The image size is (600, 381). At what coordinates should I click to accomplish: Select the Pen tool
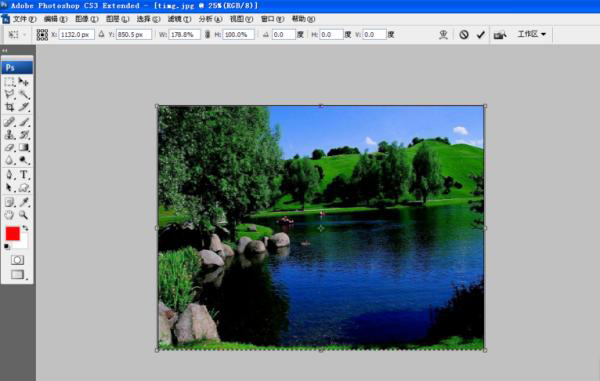click(x=10, y=174)
